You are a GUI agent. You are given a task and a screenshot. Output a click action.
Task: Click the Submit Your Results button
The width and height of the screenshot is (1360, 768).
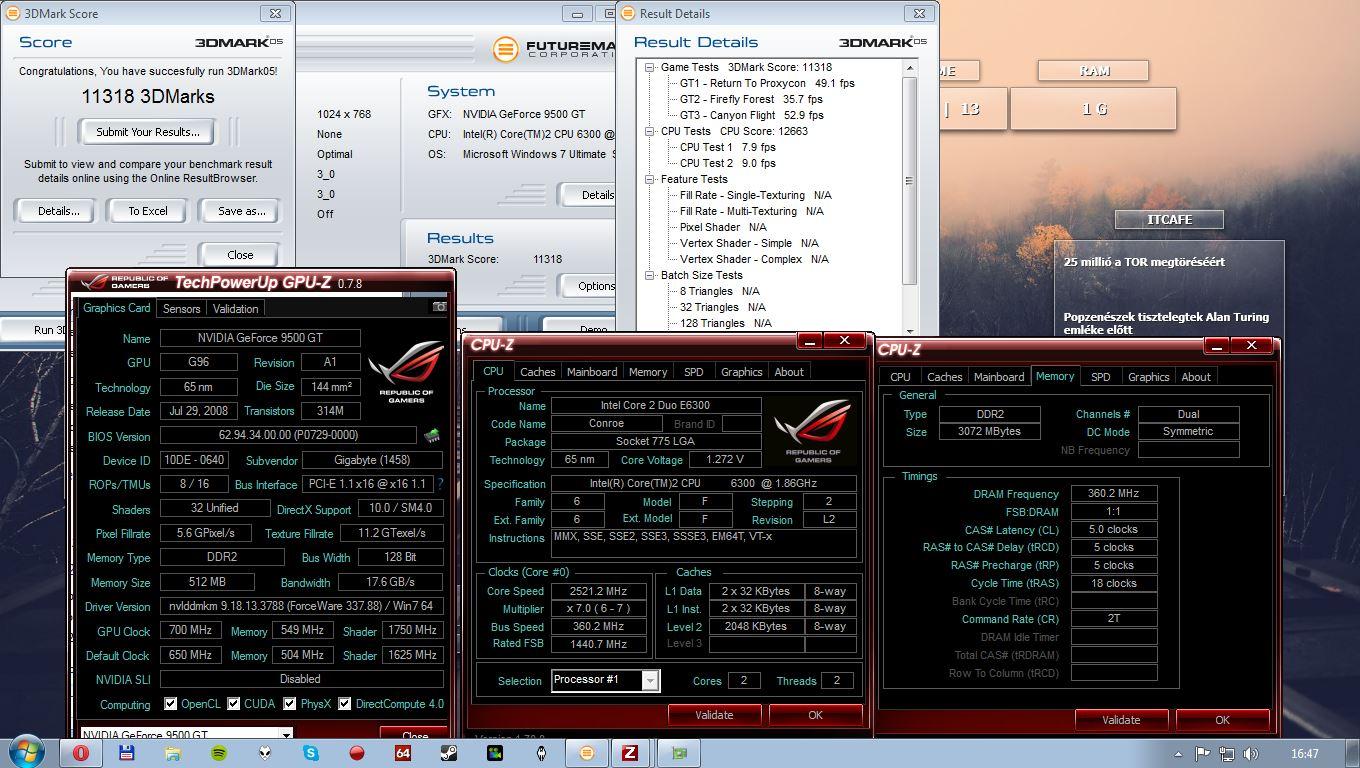[x=147, y=132]
